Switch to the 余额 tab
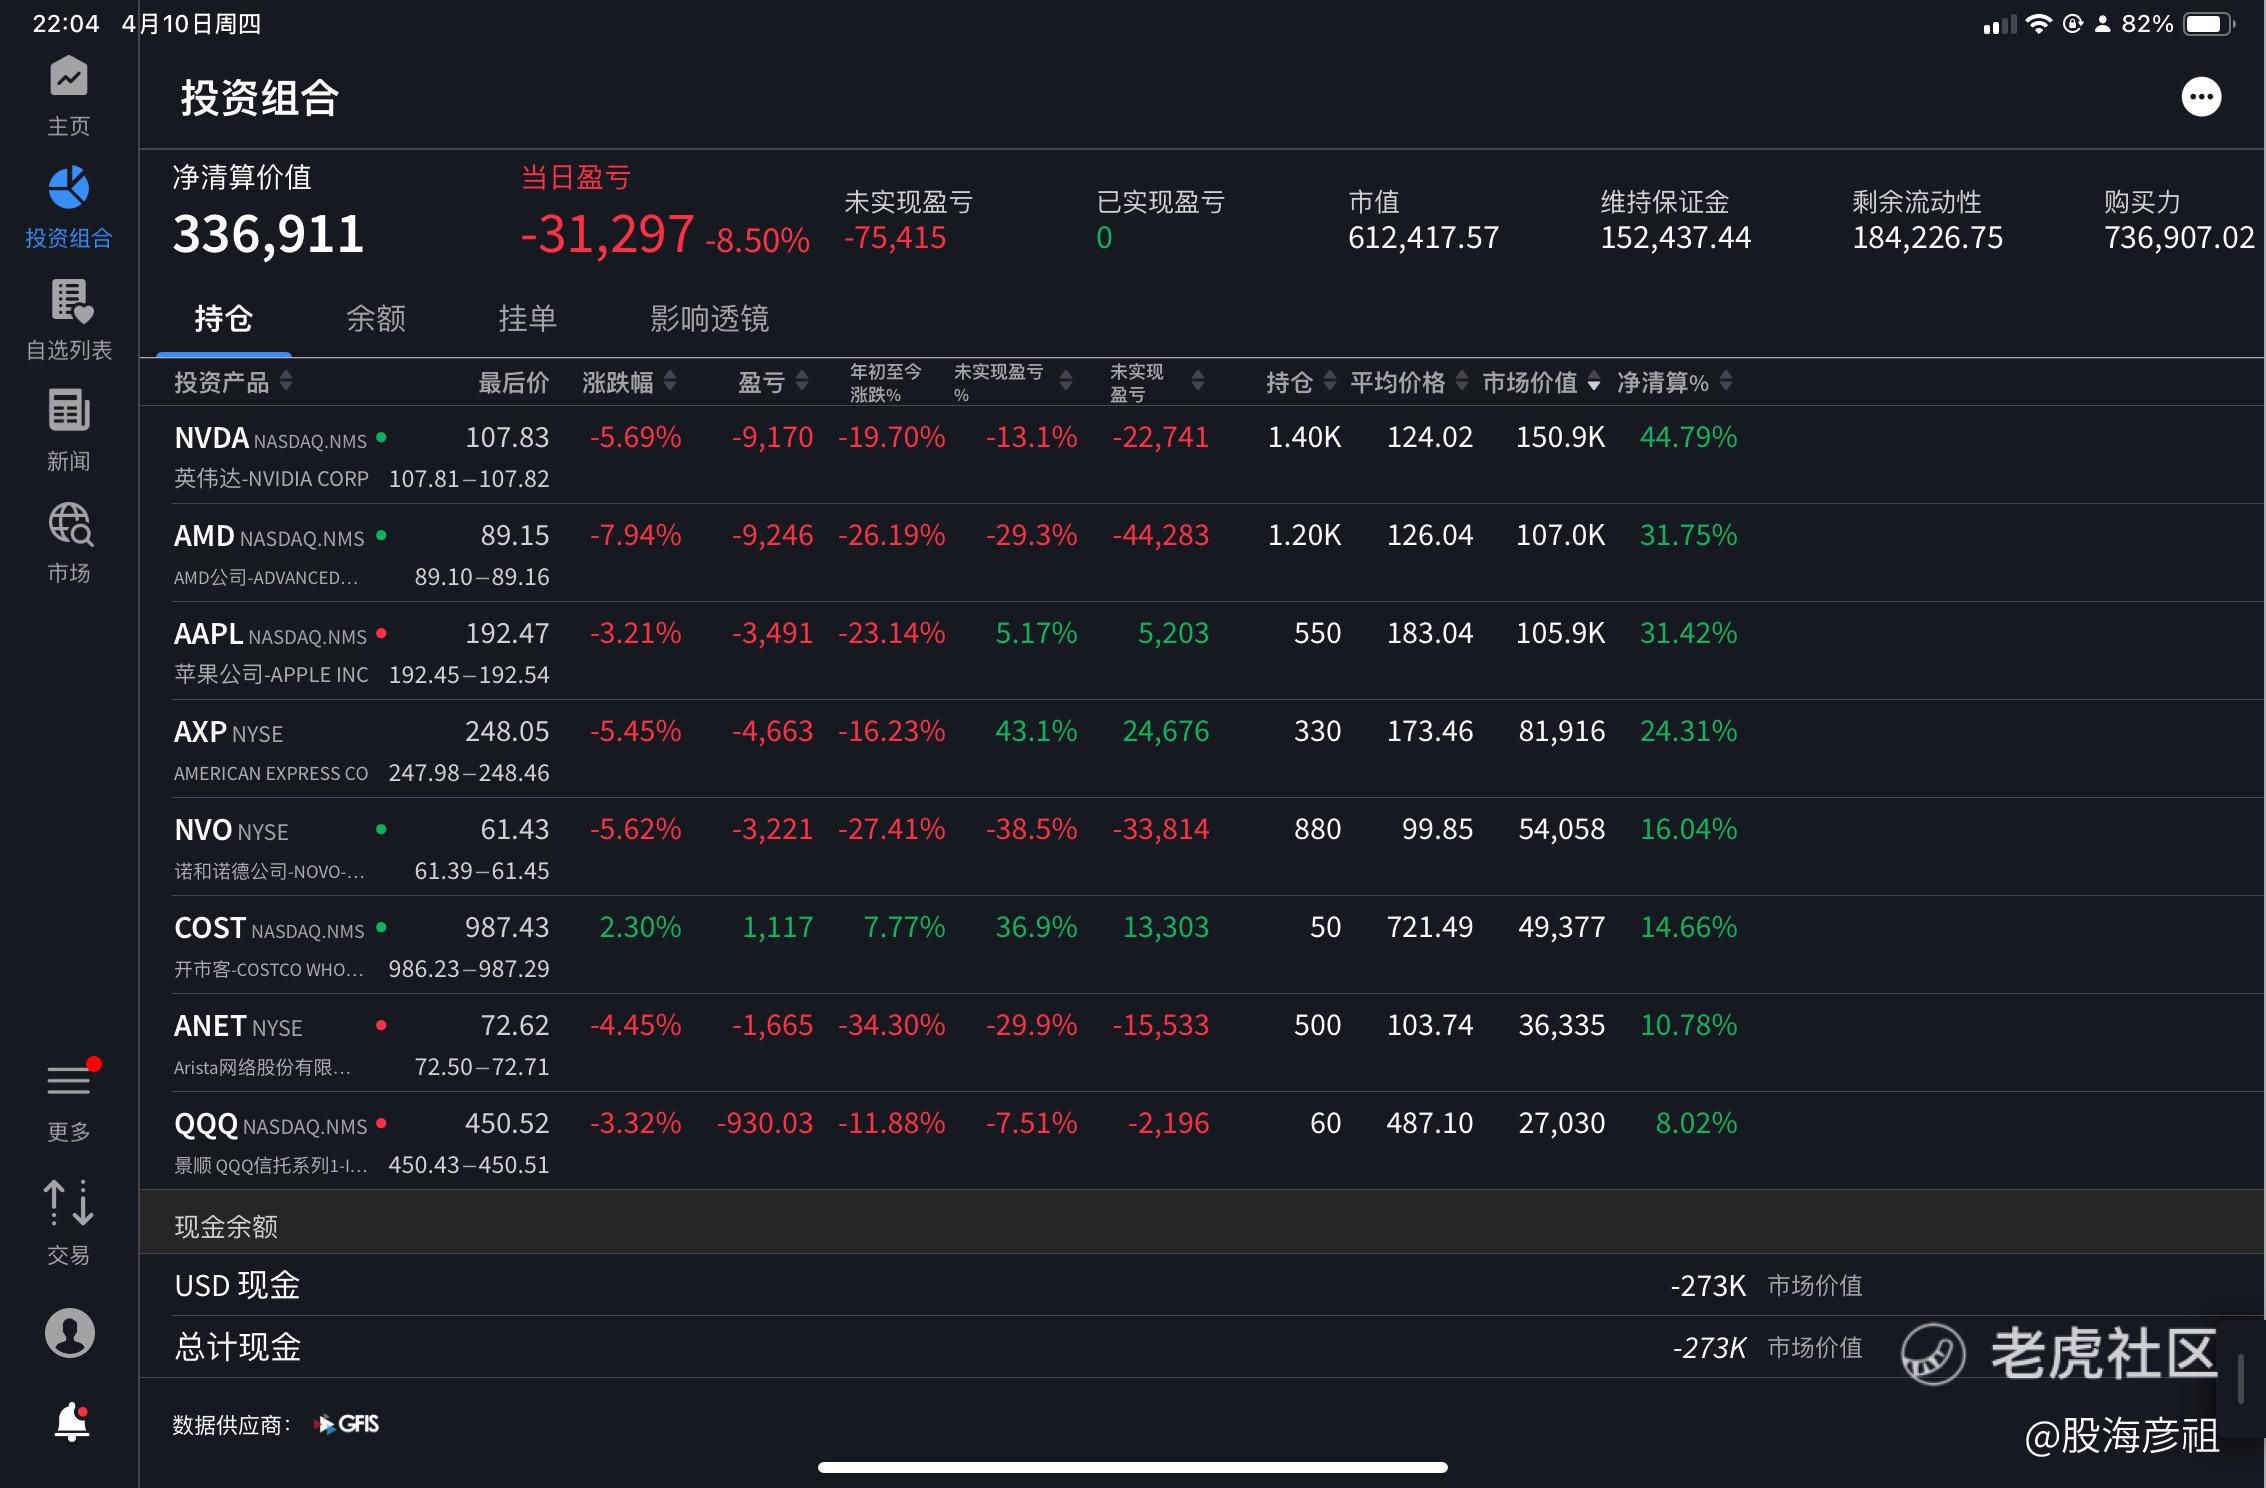This screenshot has width=2266, height=1488. click(376, 319)
